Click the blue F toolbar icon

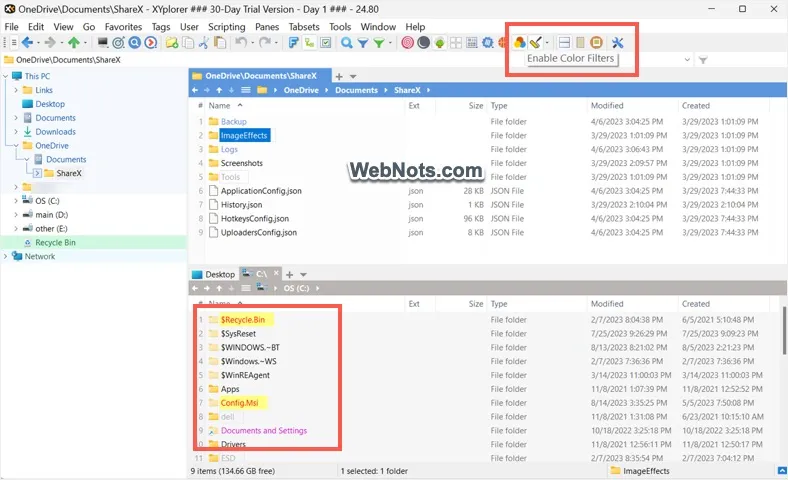293,43
